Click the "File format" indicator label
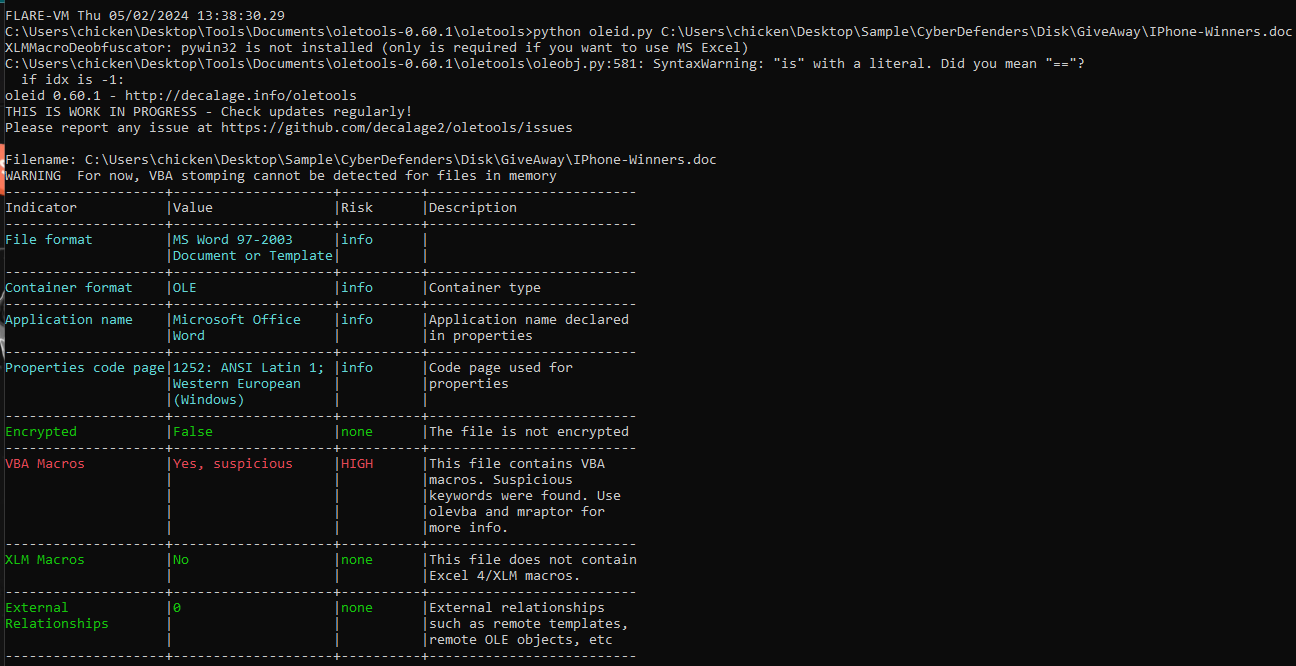The image size is (1296, 666). click(49, 240)
